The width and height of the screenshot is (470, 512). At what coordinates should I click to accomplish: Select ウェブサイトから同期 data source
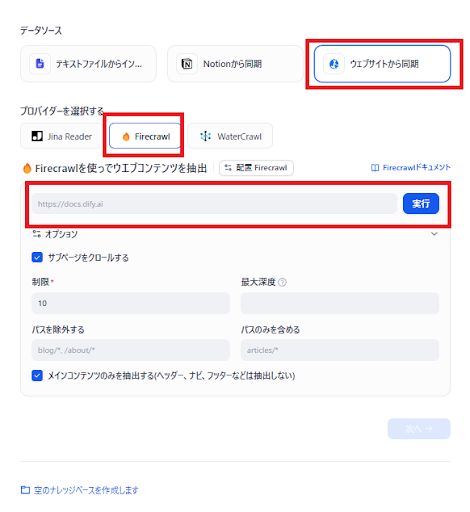tap(382, 64)
